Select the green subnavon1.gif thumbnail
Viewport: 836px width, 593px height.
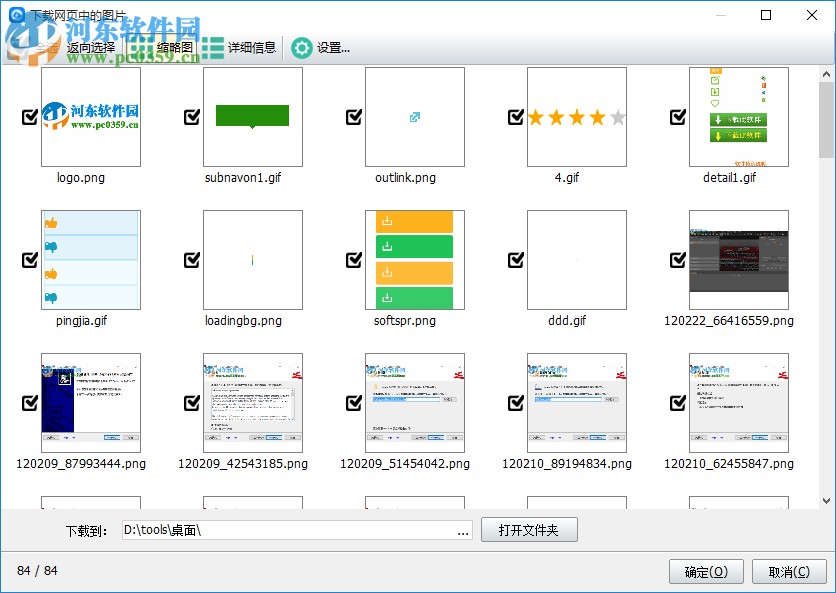tap(253, 117)
